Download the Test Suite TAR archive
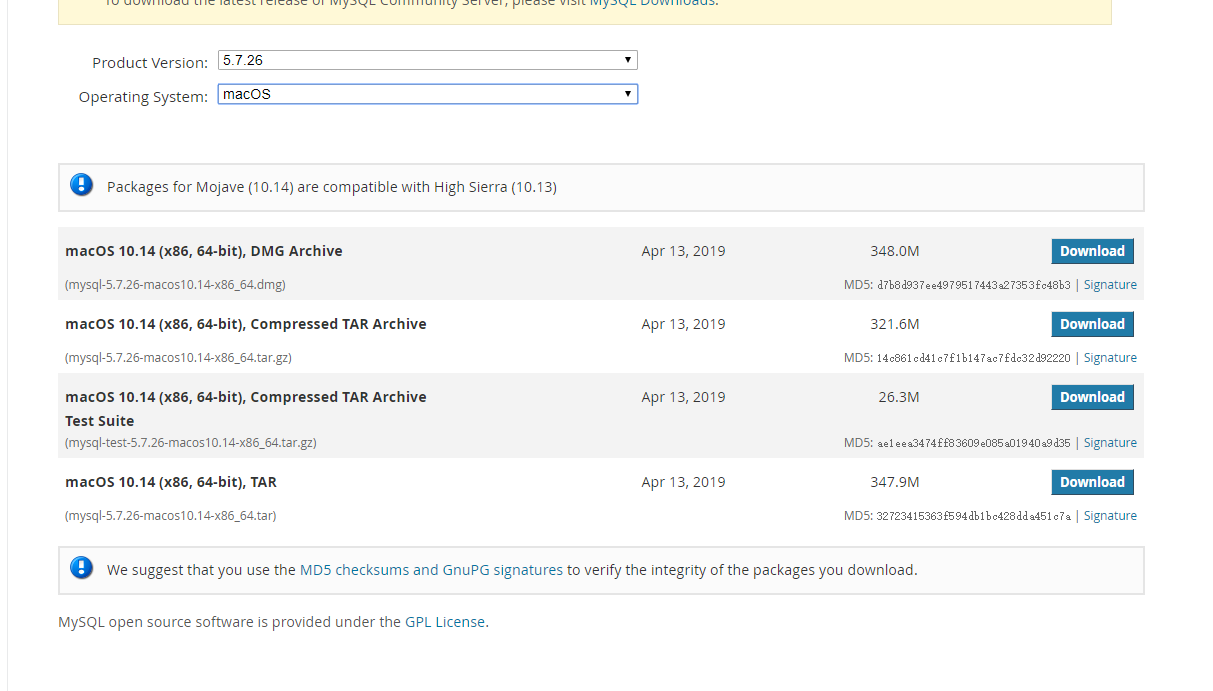Screen dimensions: 1213x691 tap(1092, 397)
